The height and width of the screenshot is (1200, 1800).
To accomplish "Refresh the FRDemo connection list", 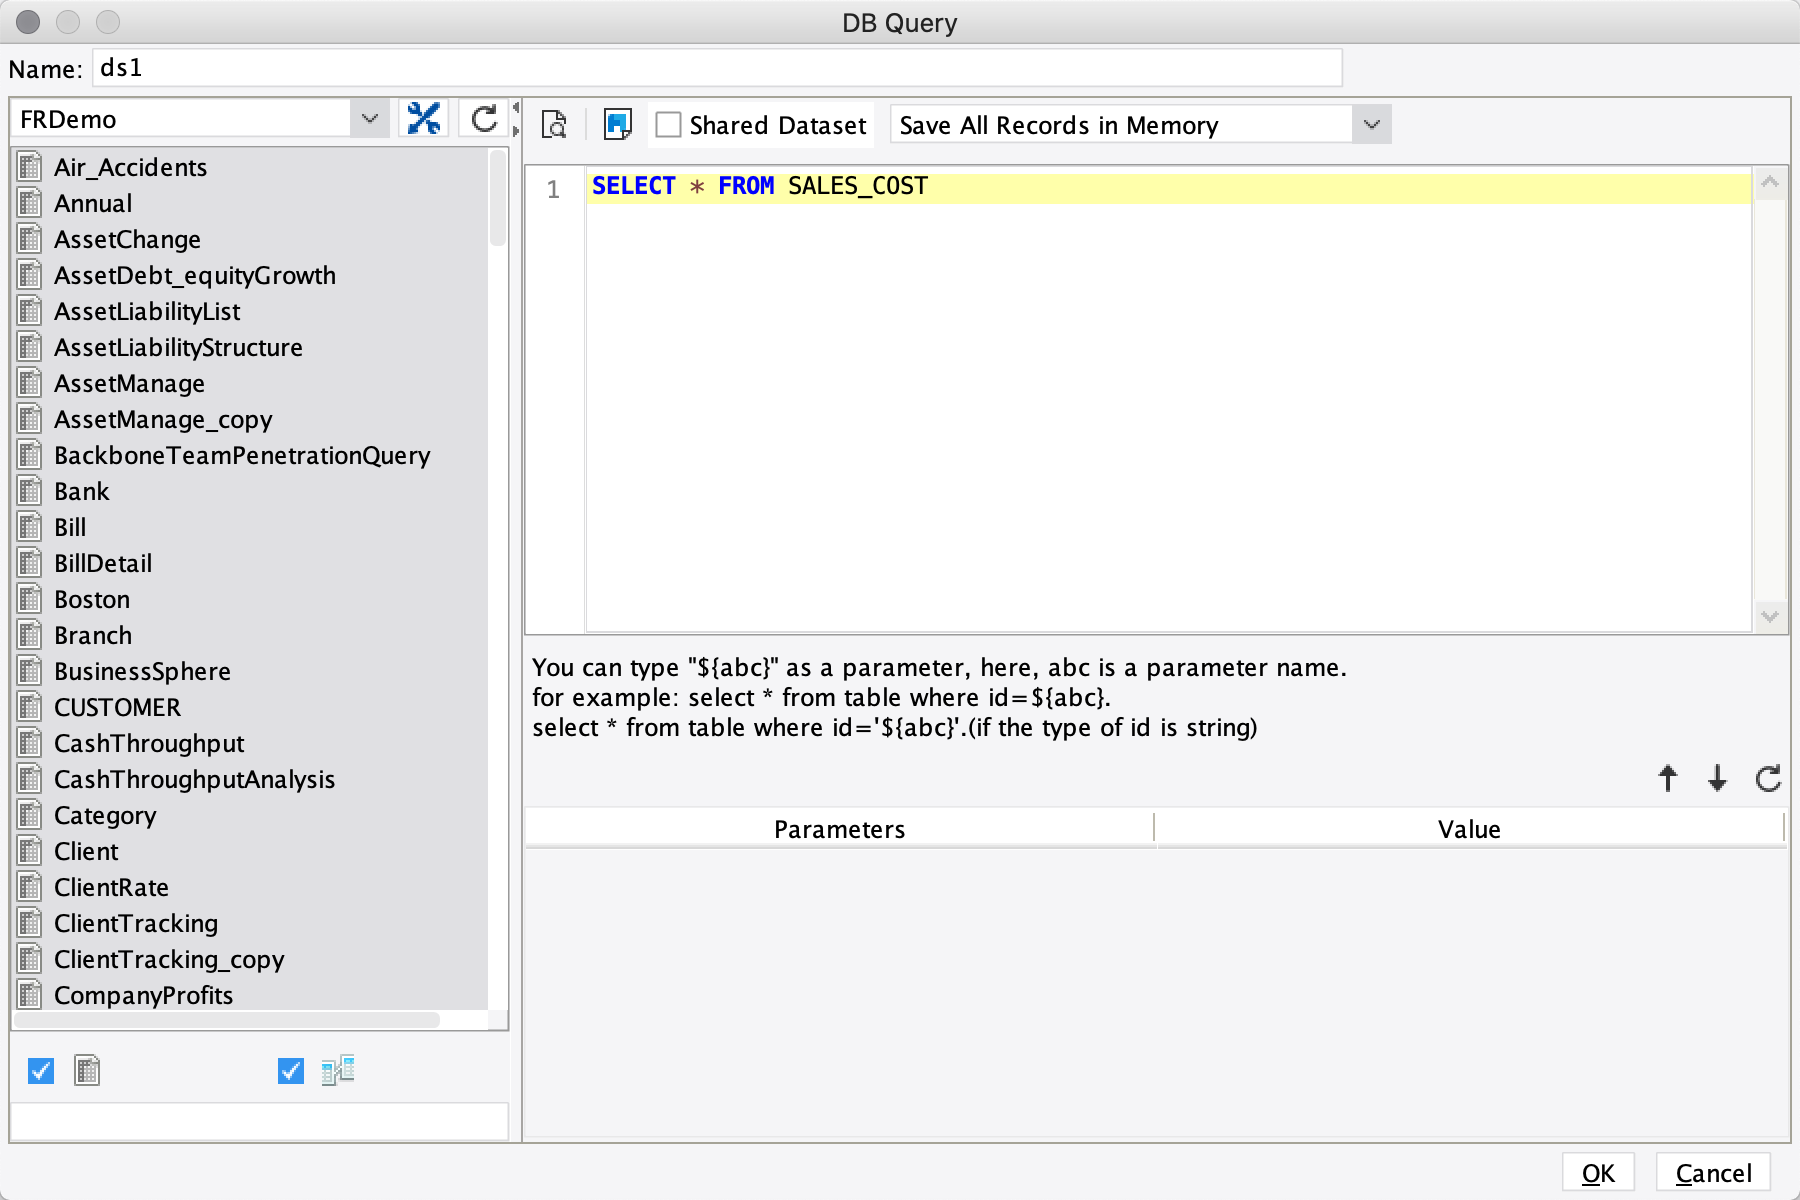I will pos(483,118).
